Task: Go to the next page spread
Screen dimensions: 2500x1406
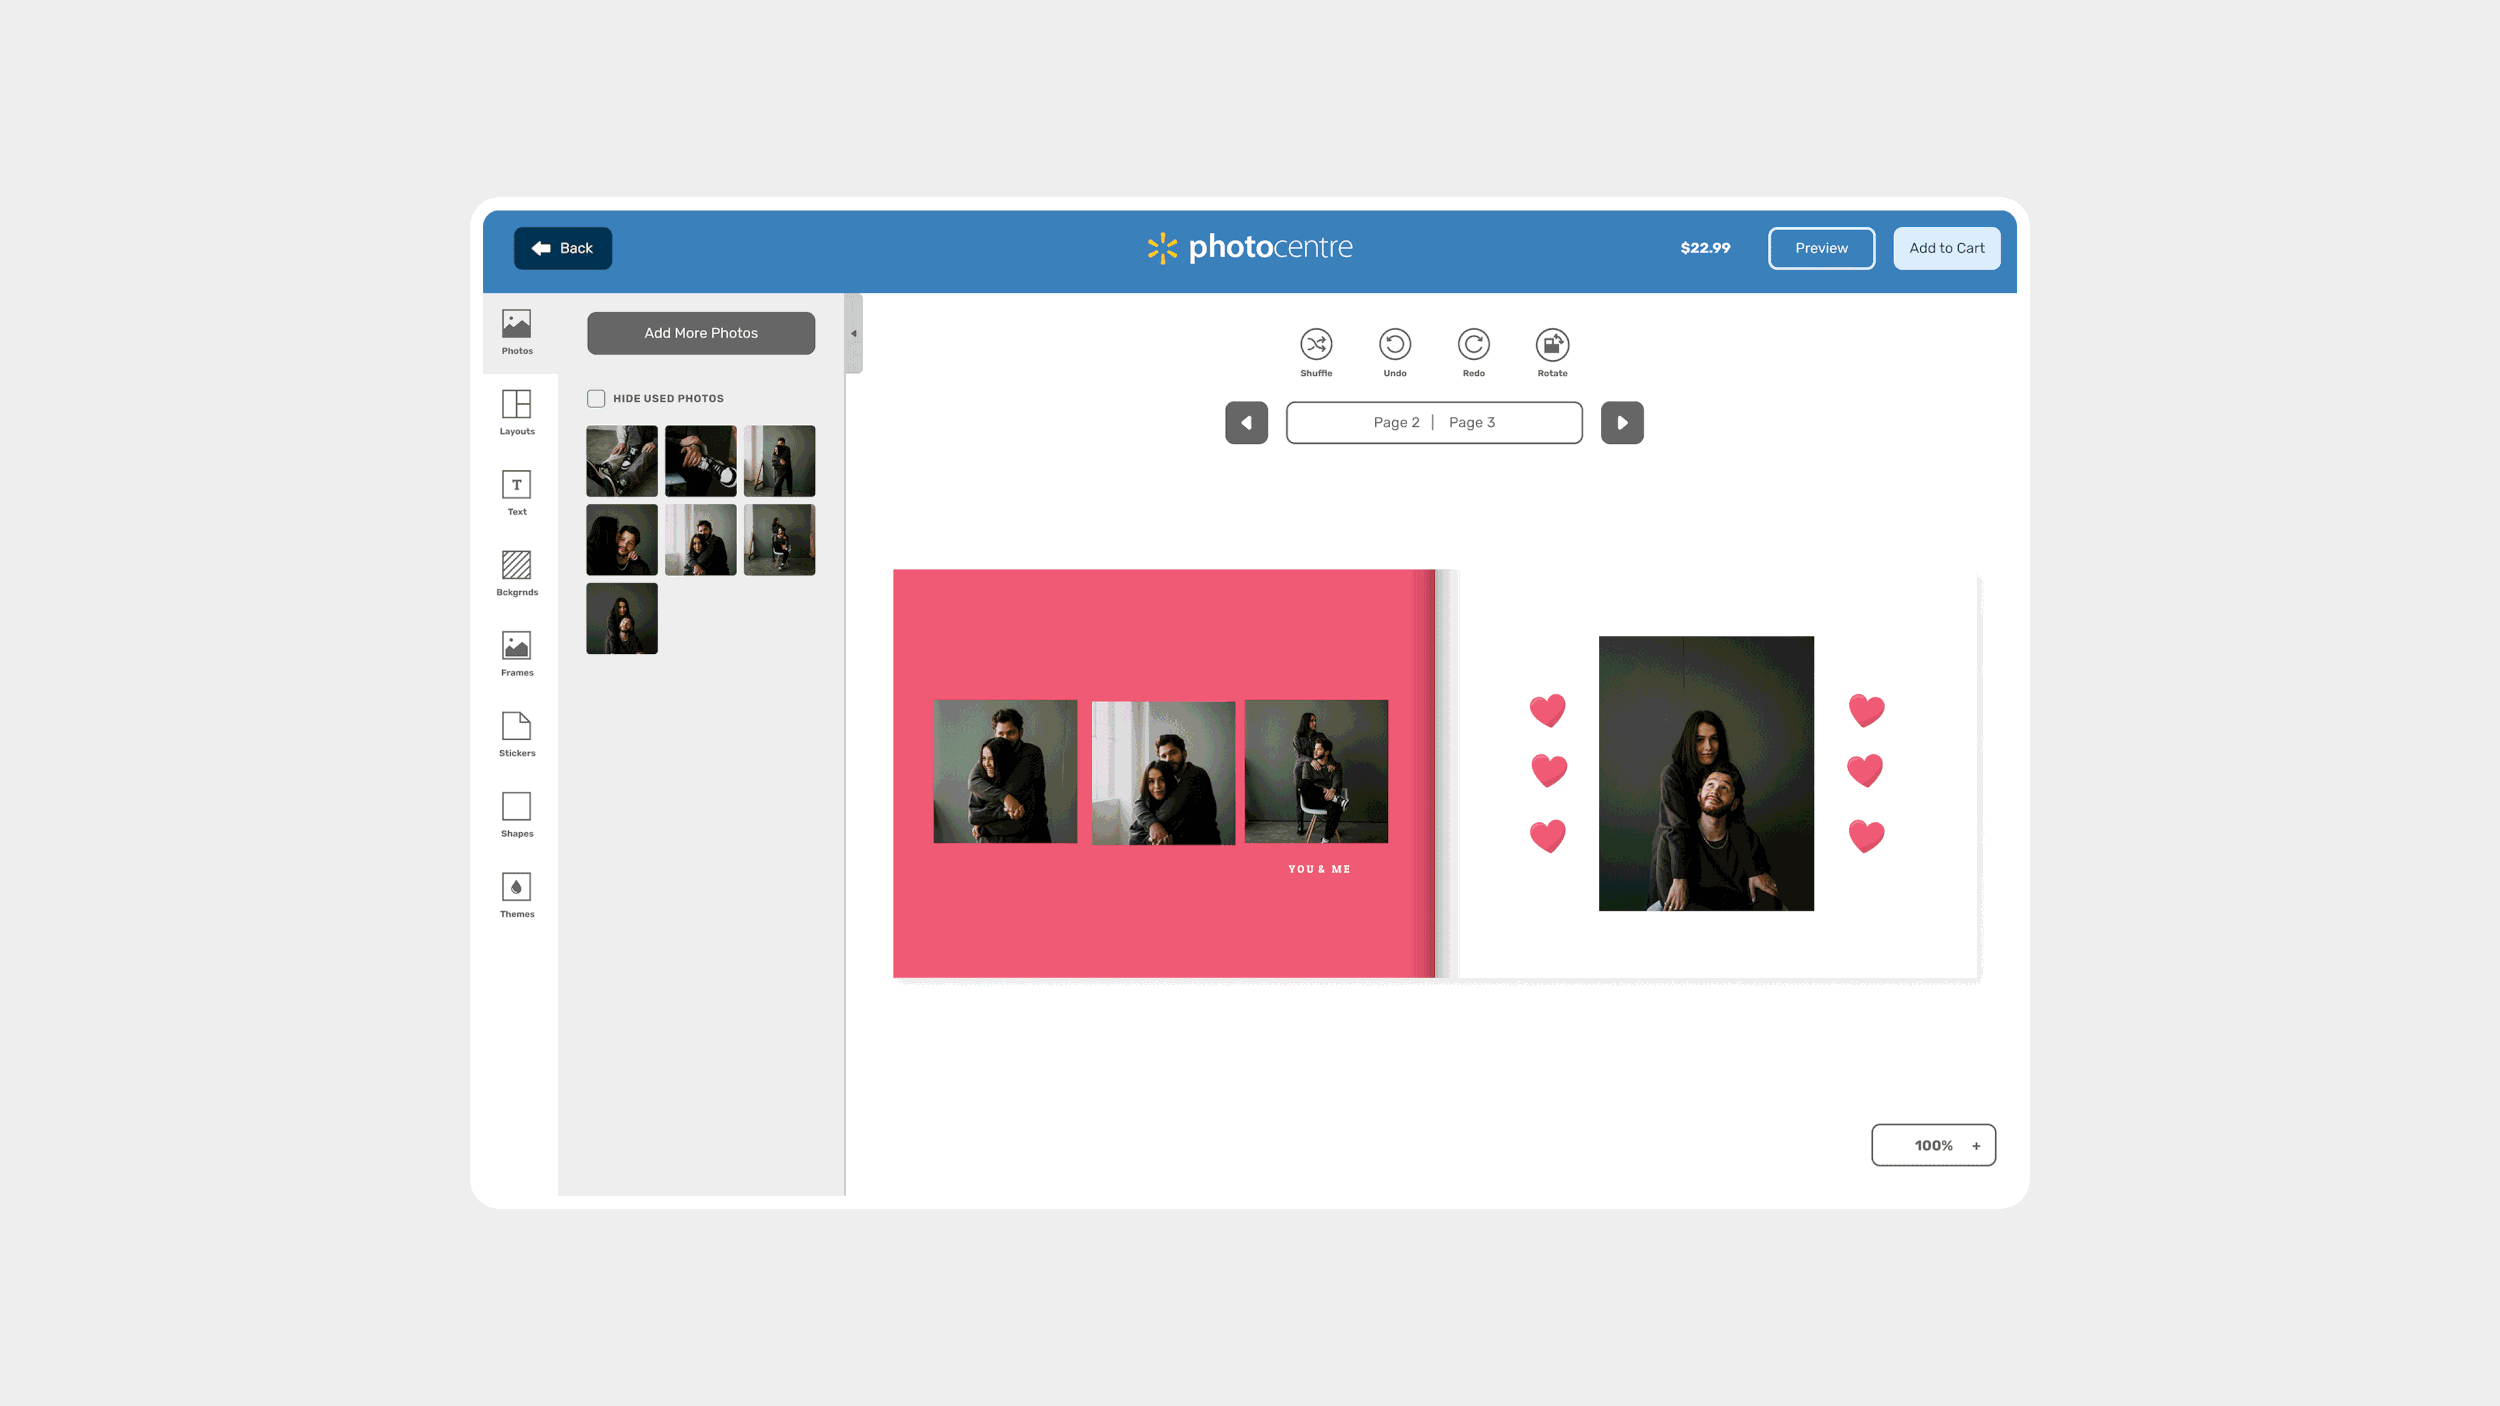Action: tap(1622, 422)
